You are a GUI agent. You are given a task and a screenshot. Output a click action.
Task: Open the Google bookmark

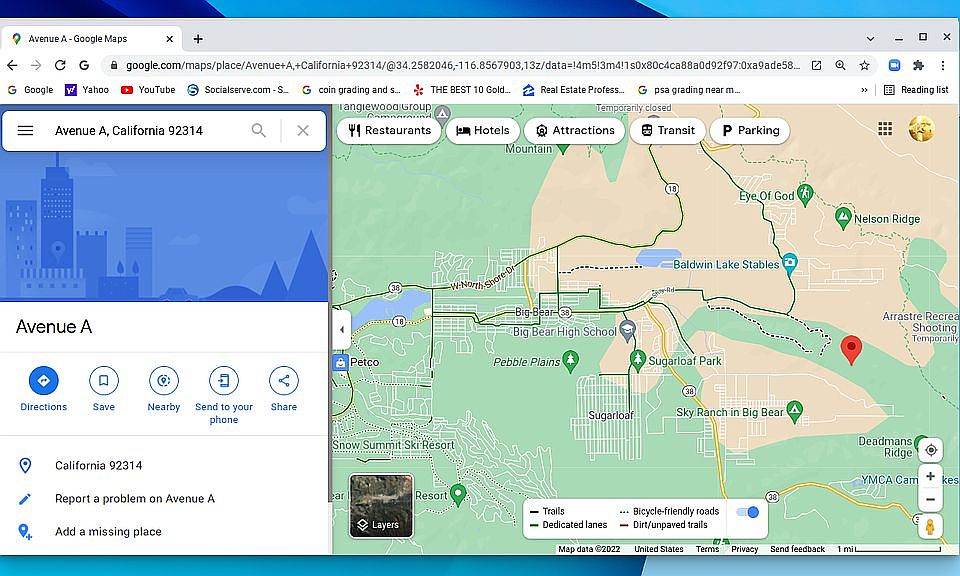31,89
